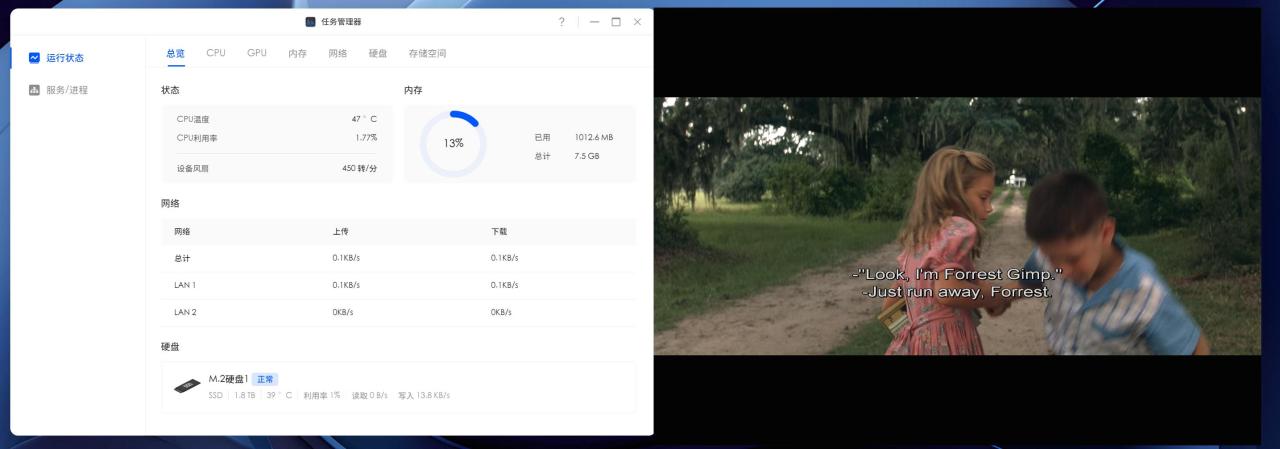
Task: Minimize the 任务管理器 window
Action: (594, 22)
